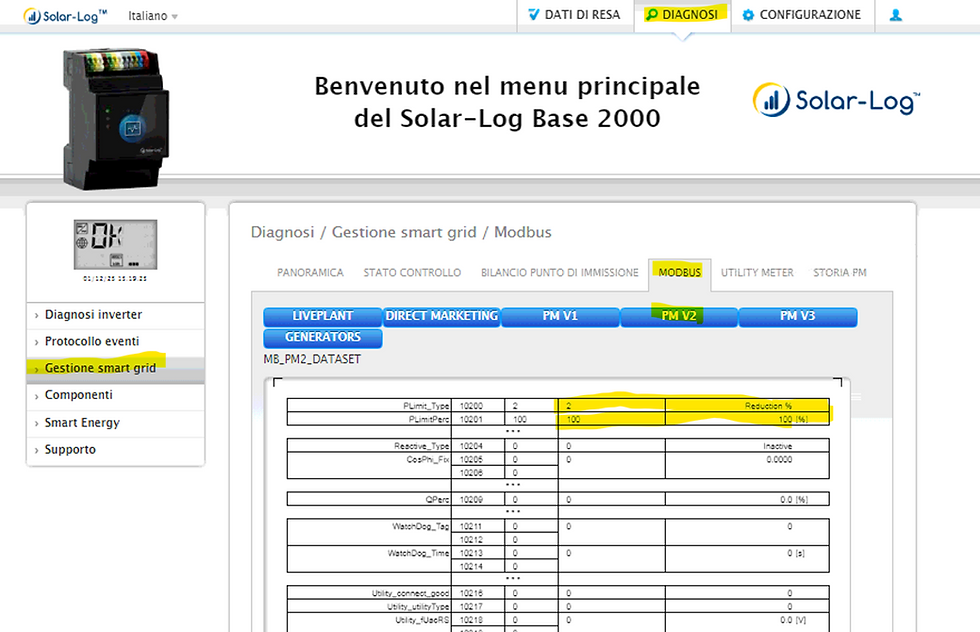Image resolution: width=980 pixels, height=632 pixels.
Task: Select Gestione smart grid in sidebar
Action: pos(100,368)
